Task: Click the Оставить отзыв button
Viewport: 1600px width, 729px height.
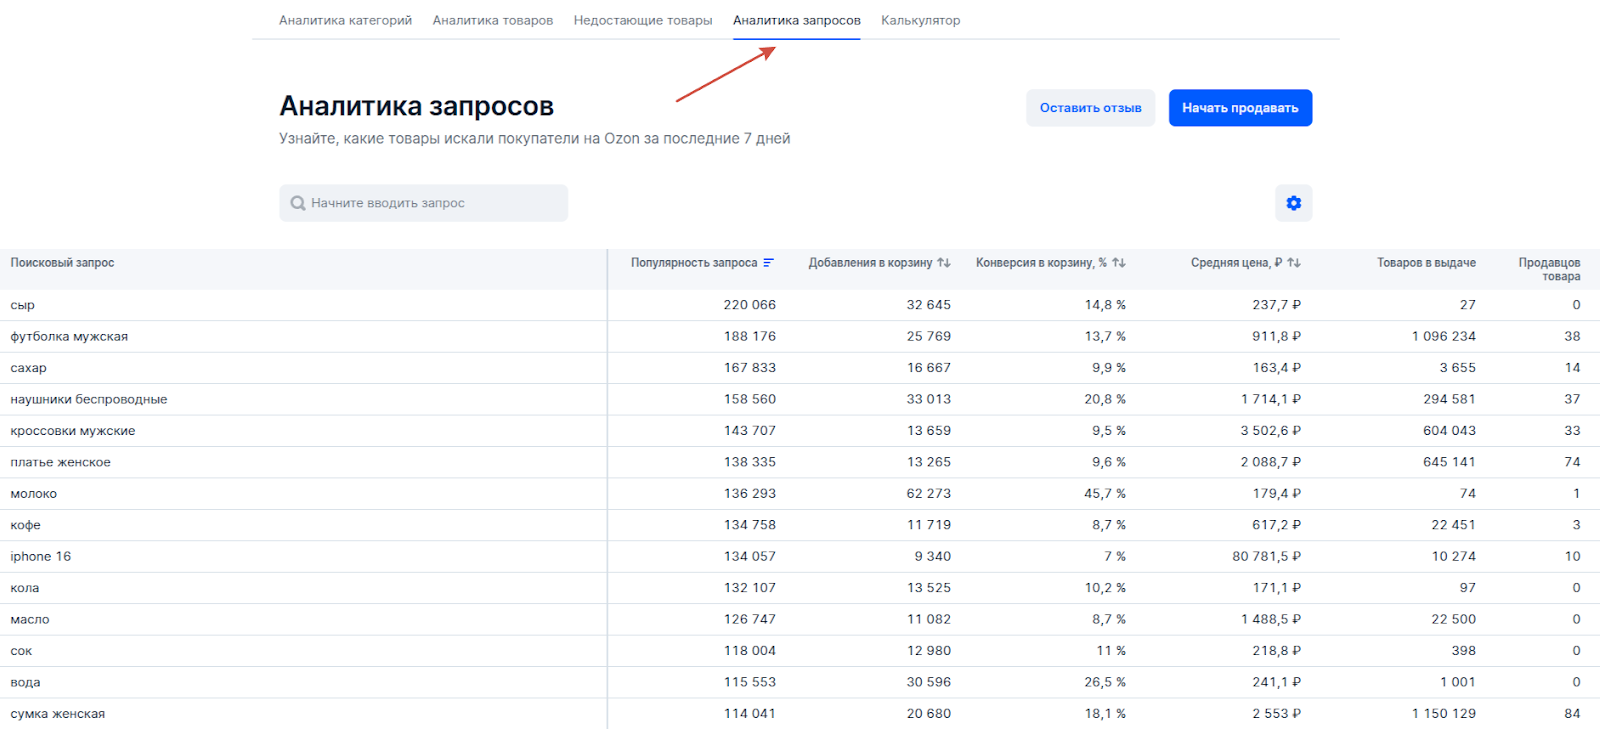Action: tap(1090, 108)
